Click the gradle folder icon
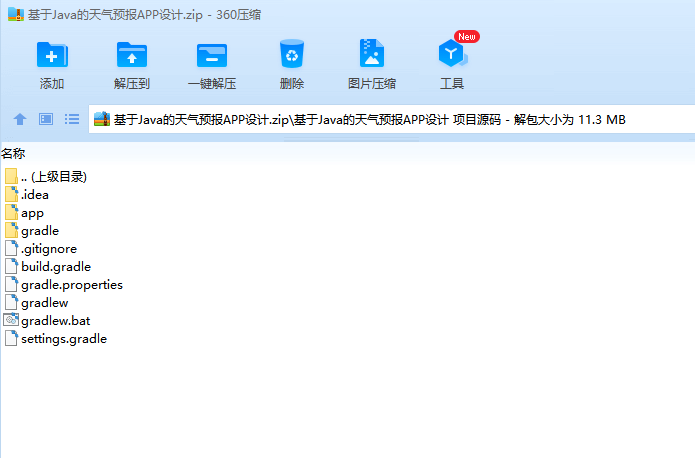The width and height of the screenshot is (695, 458). click(12, 230)
